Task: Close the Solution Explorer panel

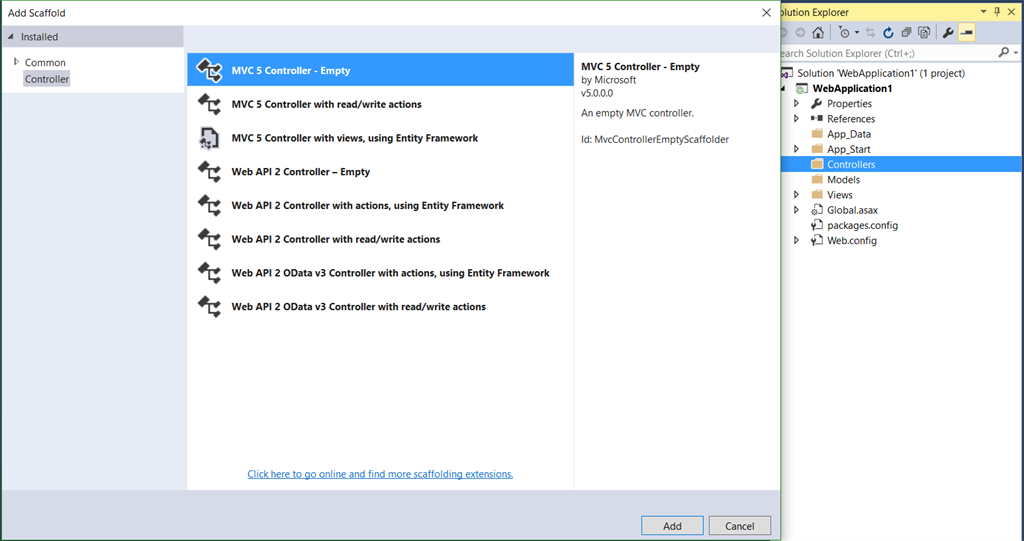Action: [1012, 12]
